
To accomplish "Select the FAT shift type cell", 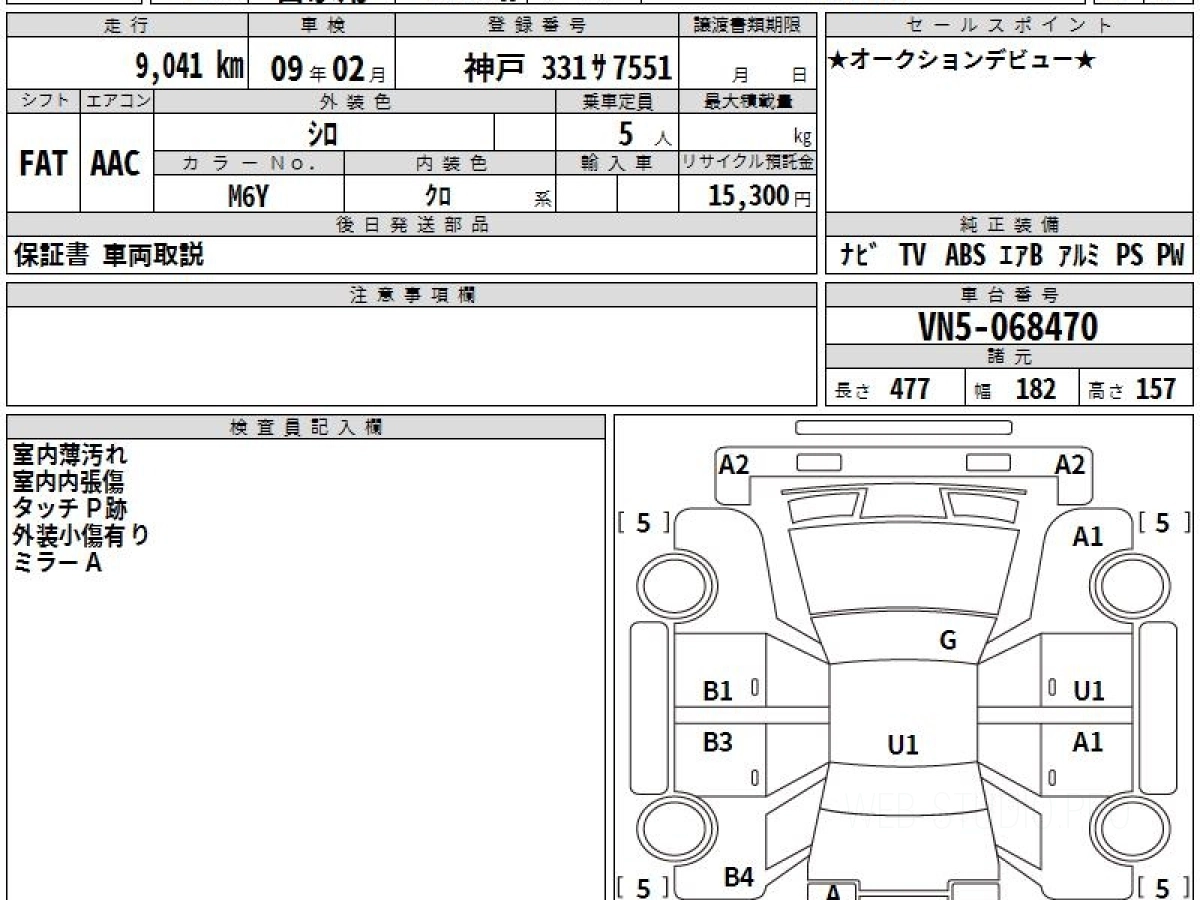I will 43,164.
